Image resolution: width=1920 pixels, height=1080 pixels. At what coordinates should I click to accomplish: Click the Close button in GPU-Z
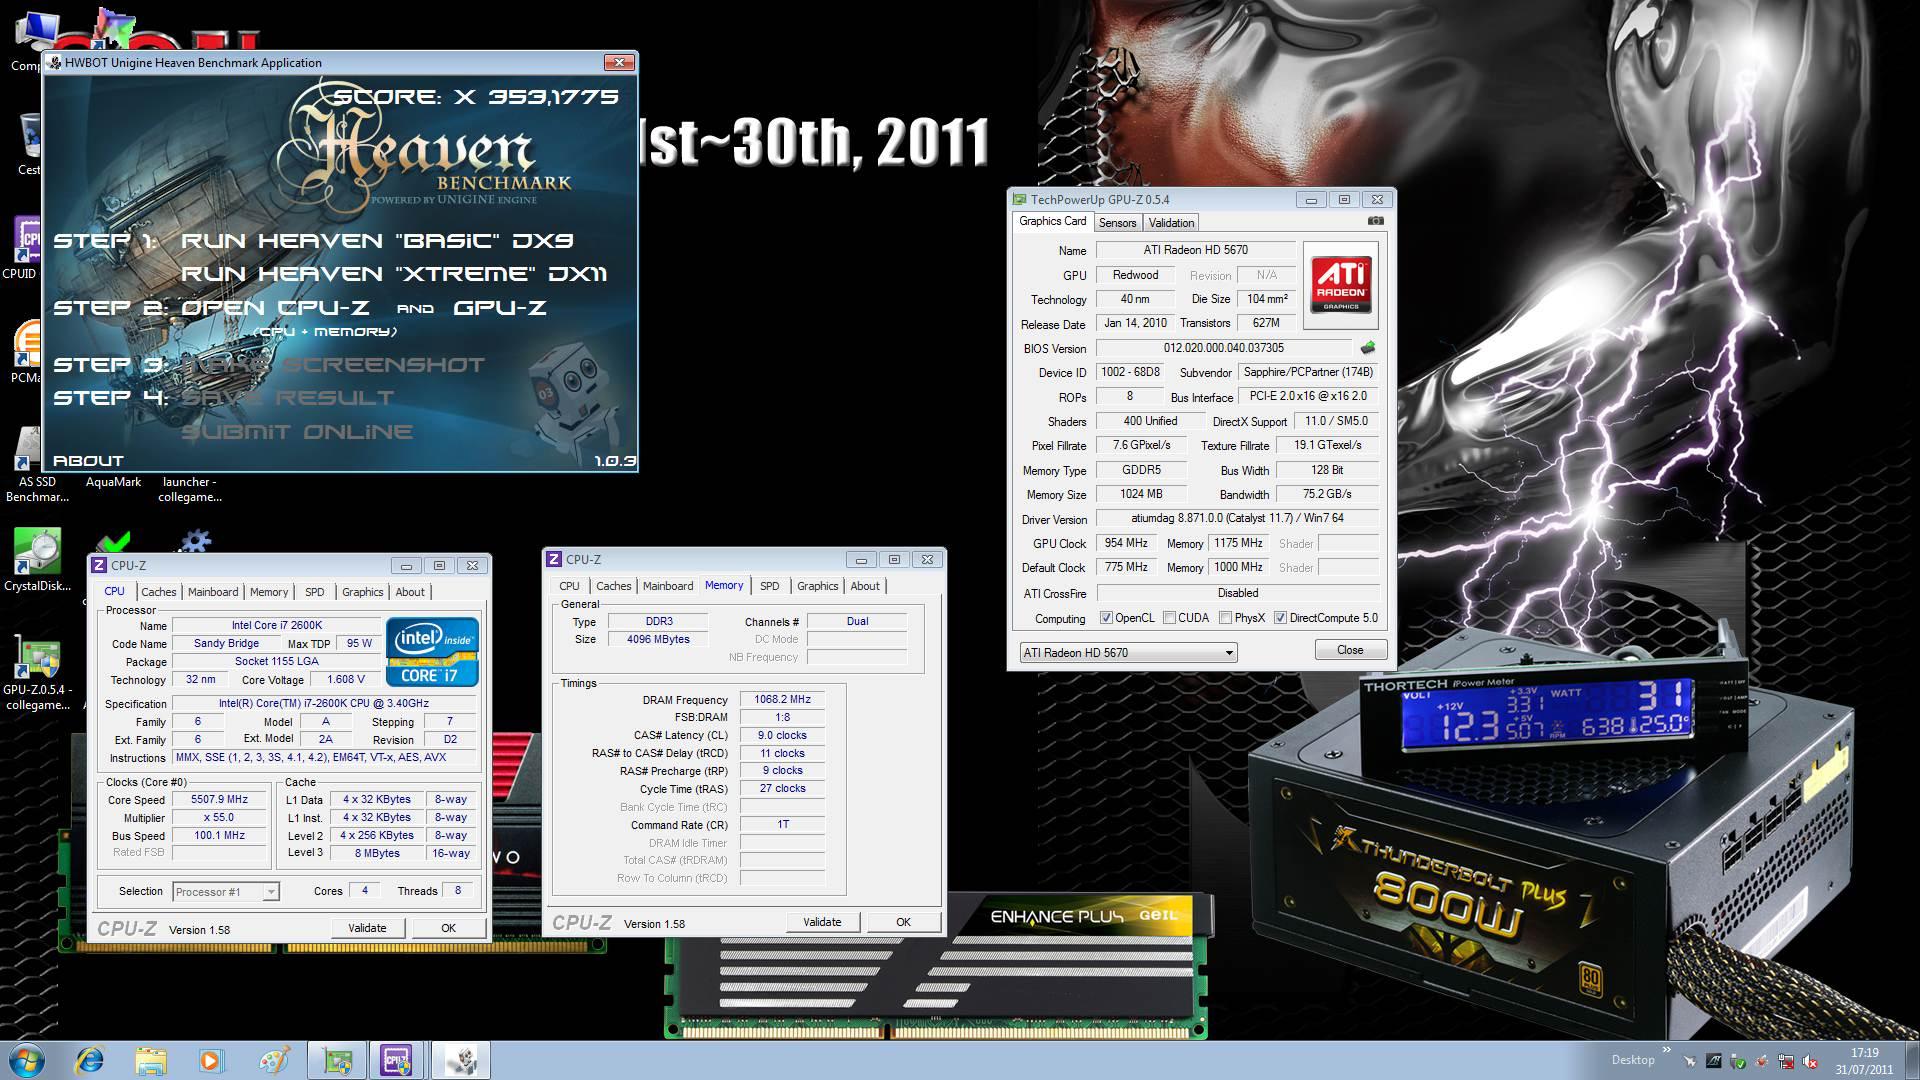(x=1350, y=650)
